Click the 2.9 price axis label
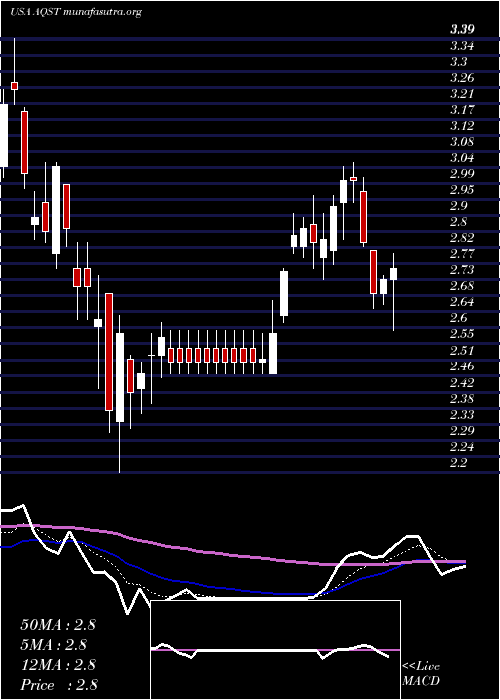This screenshot has width=500, height=700. coord(459,206)
